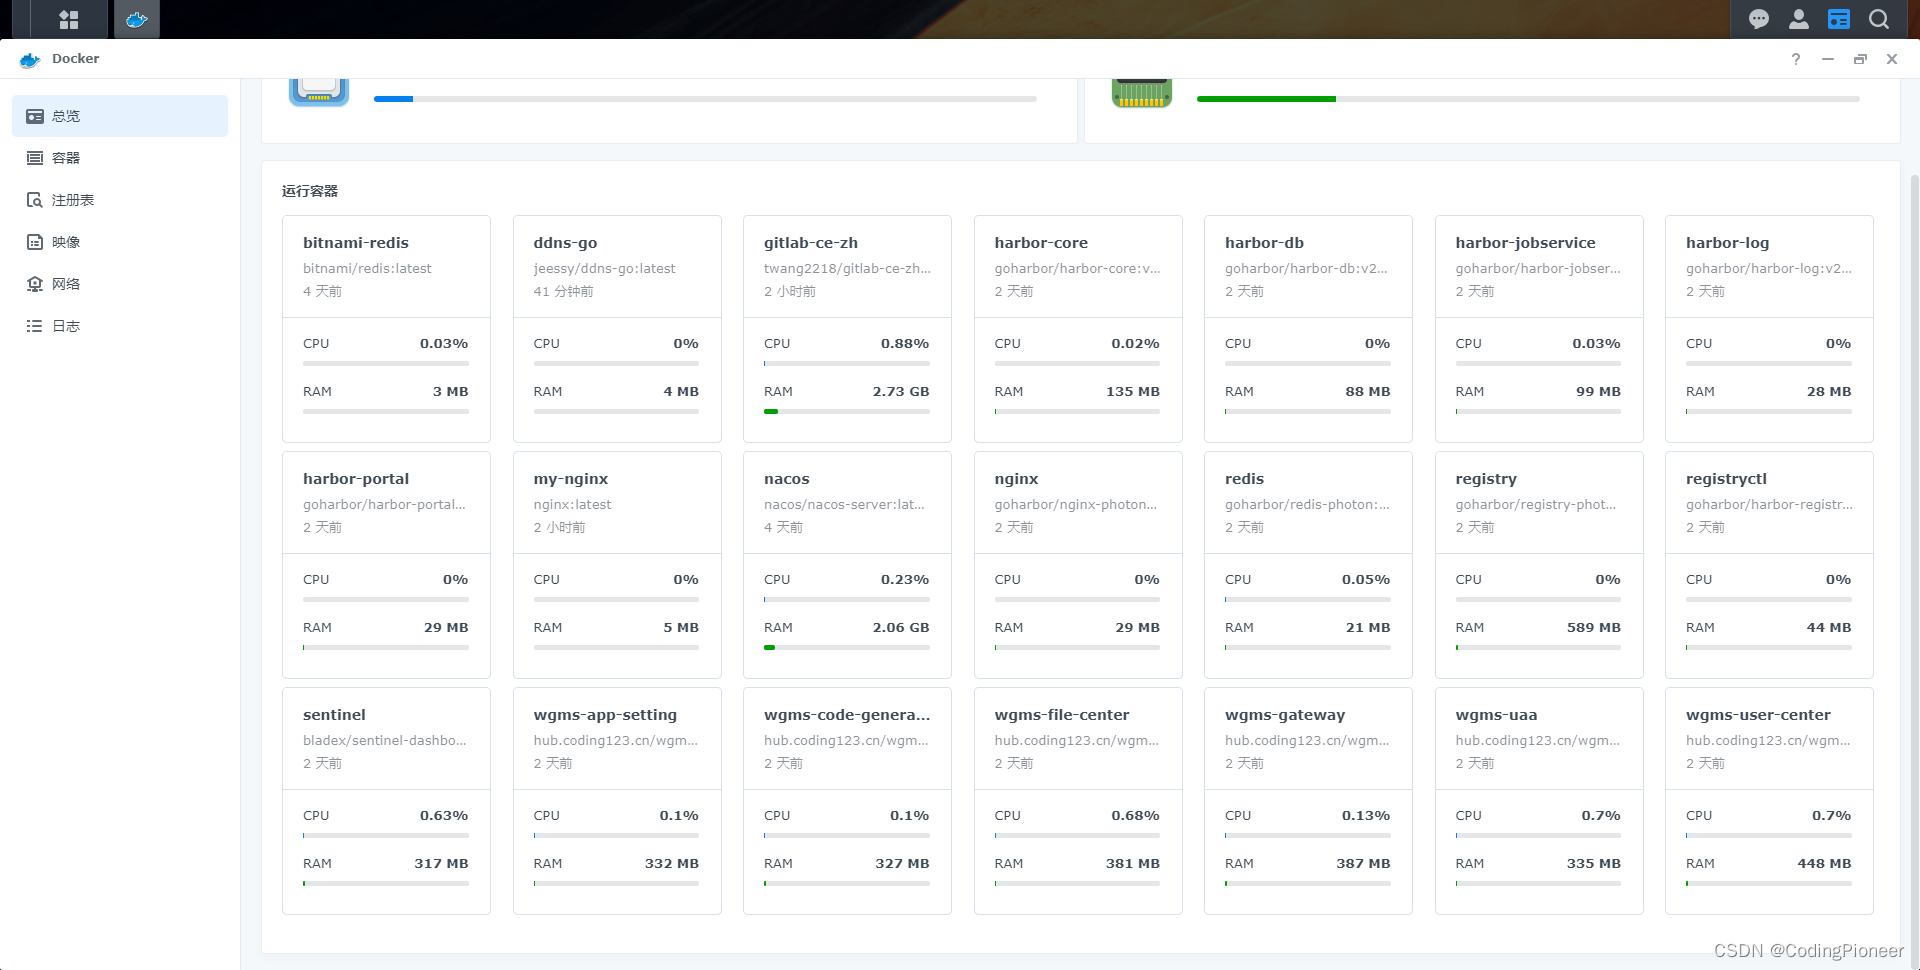Viewport: 1920px width, 970px height.
Task: Click the harbor-portal container name
Action: (x=356, y=479)
